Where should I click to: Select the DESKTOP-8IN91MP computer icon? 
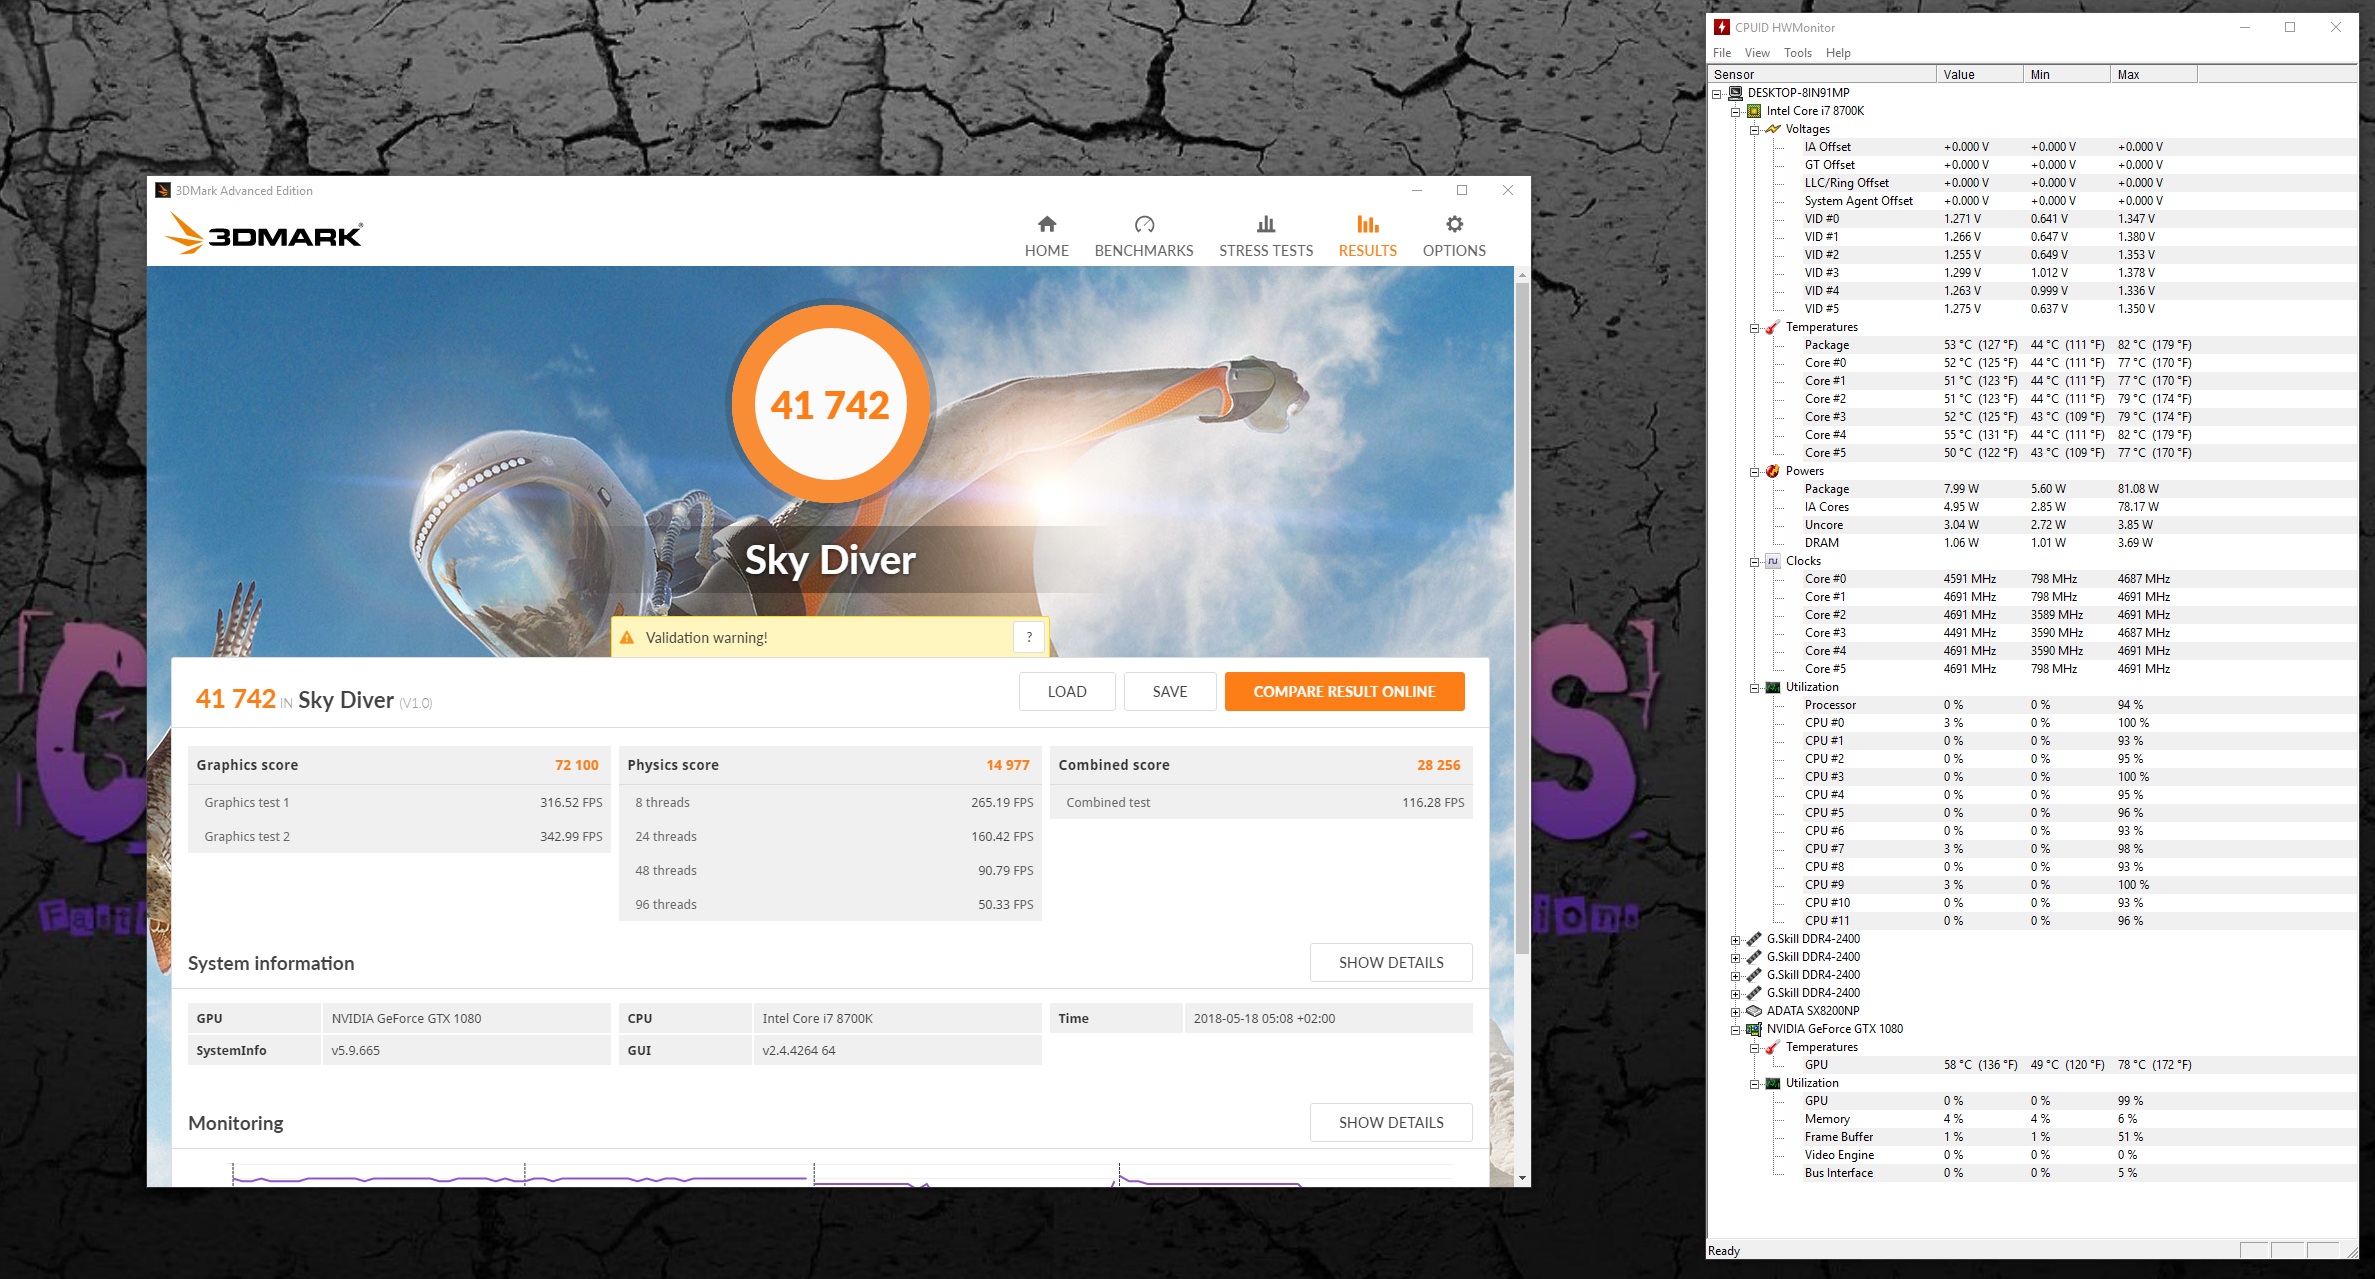pos(1736,93)
